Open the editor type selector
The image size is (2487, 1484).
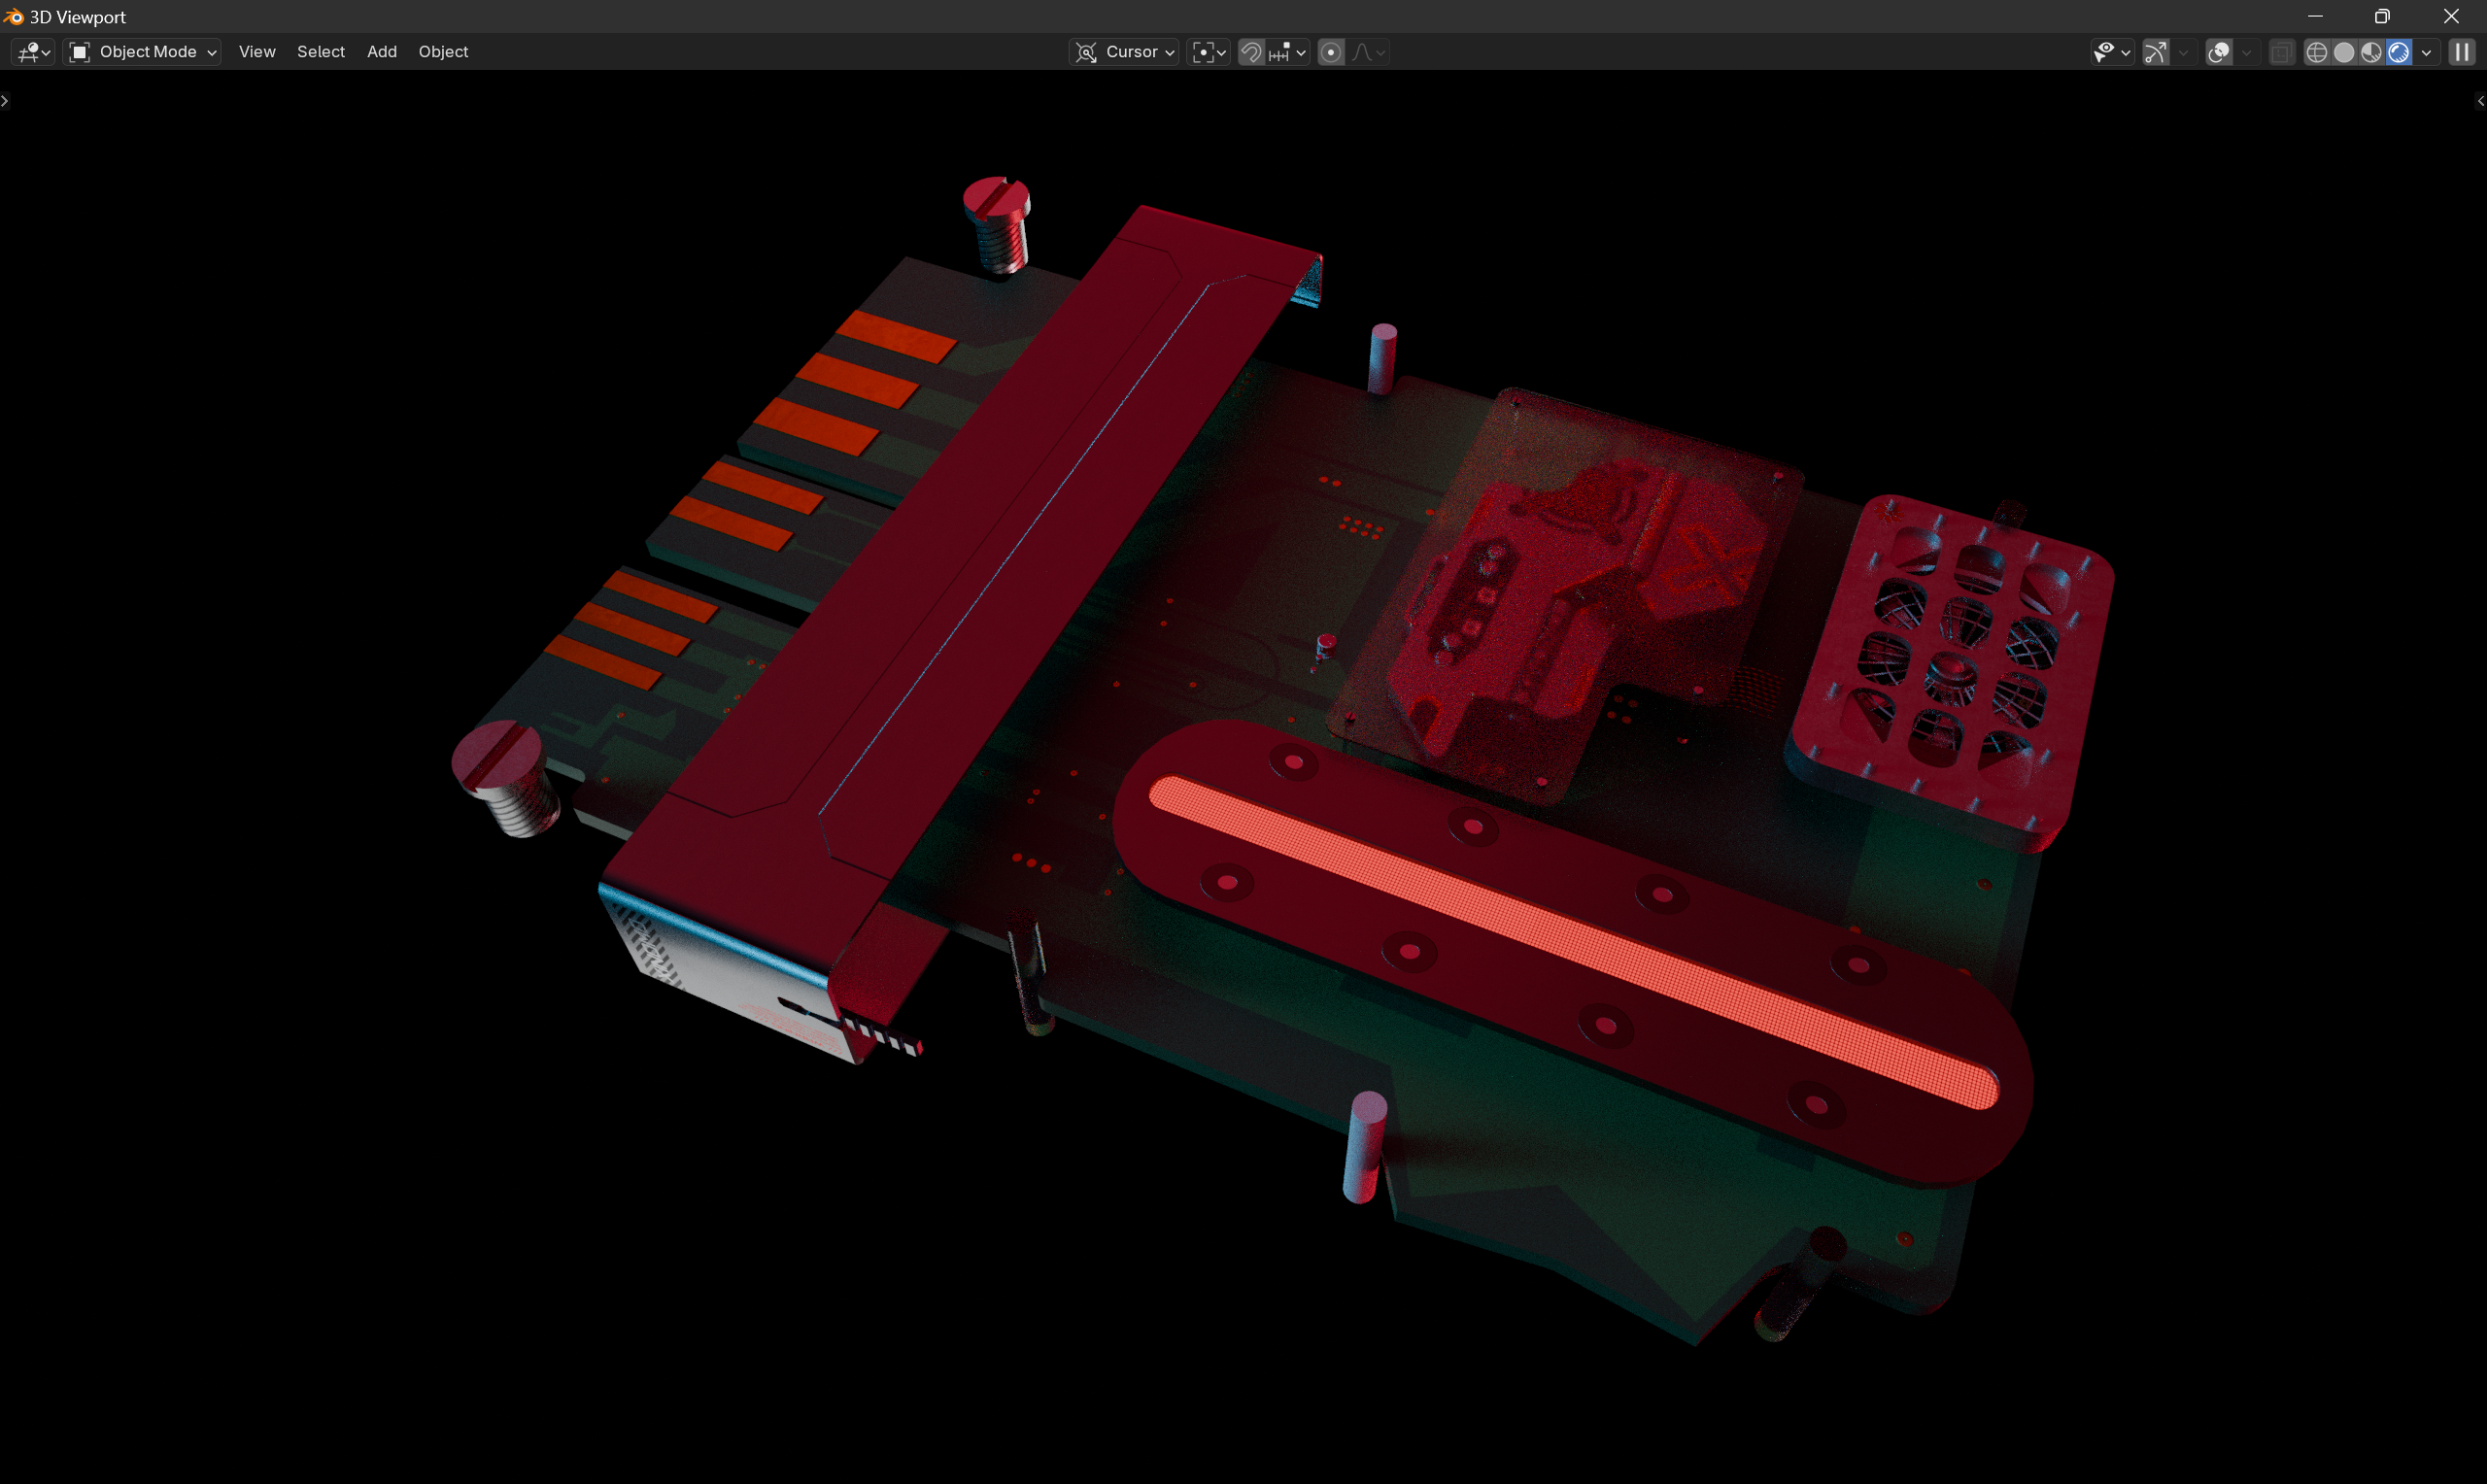pos(33,52)
